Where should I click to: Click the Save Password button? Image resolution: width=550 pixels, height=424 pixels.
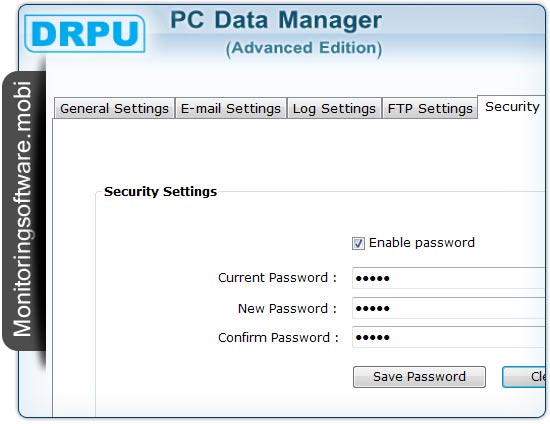(x=420, y=377)
